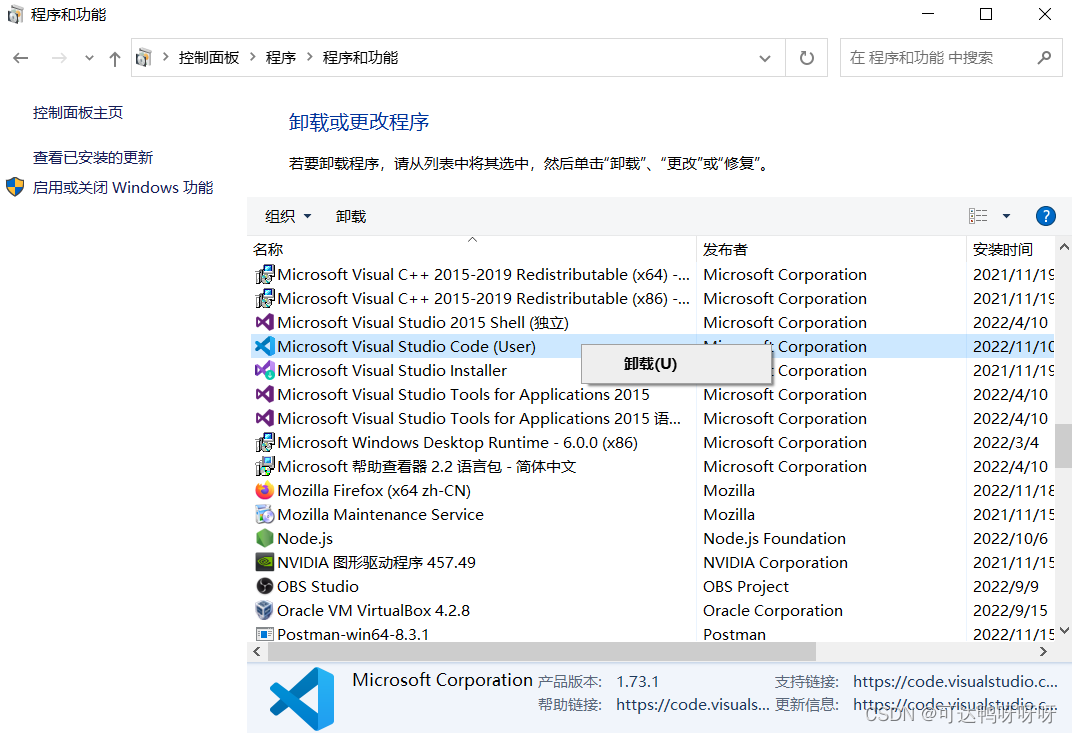This screenshot has height=733, width=1072.
Task: Sort by the 名称 column header
Action: tap(472, 250)
